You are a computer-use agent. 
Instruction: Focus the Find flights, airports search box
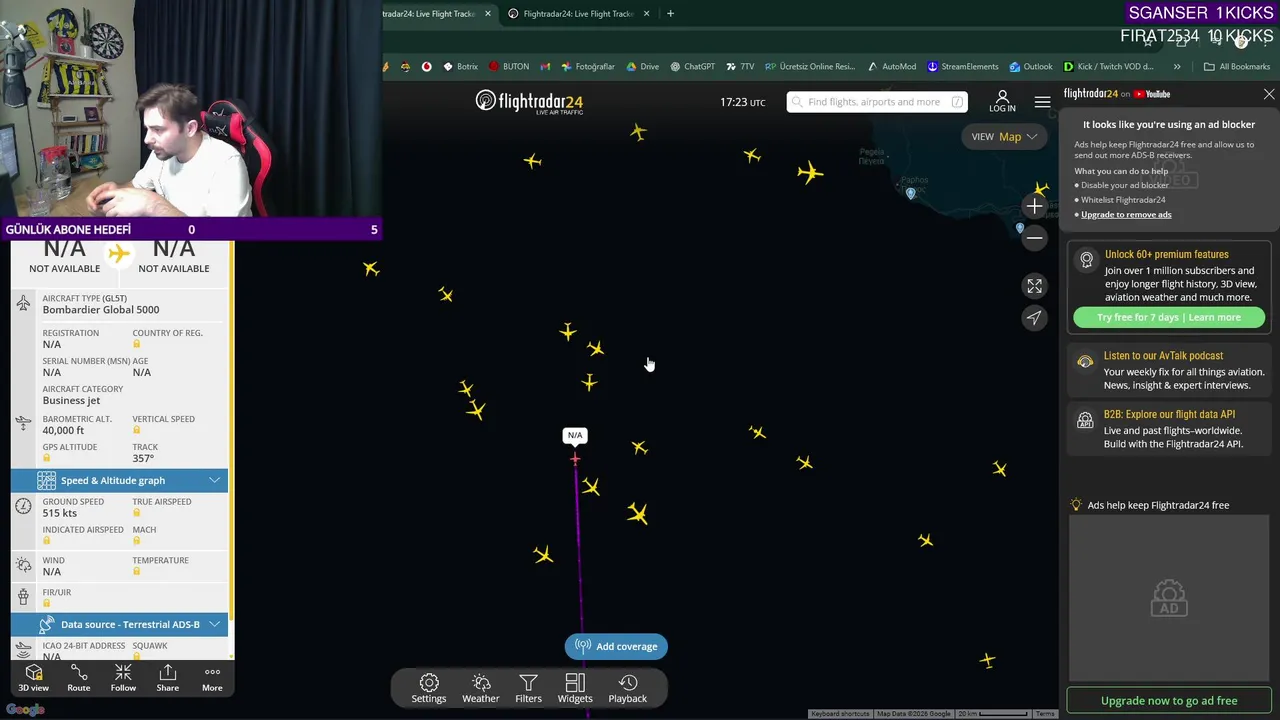[877, 102]
